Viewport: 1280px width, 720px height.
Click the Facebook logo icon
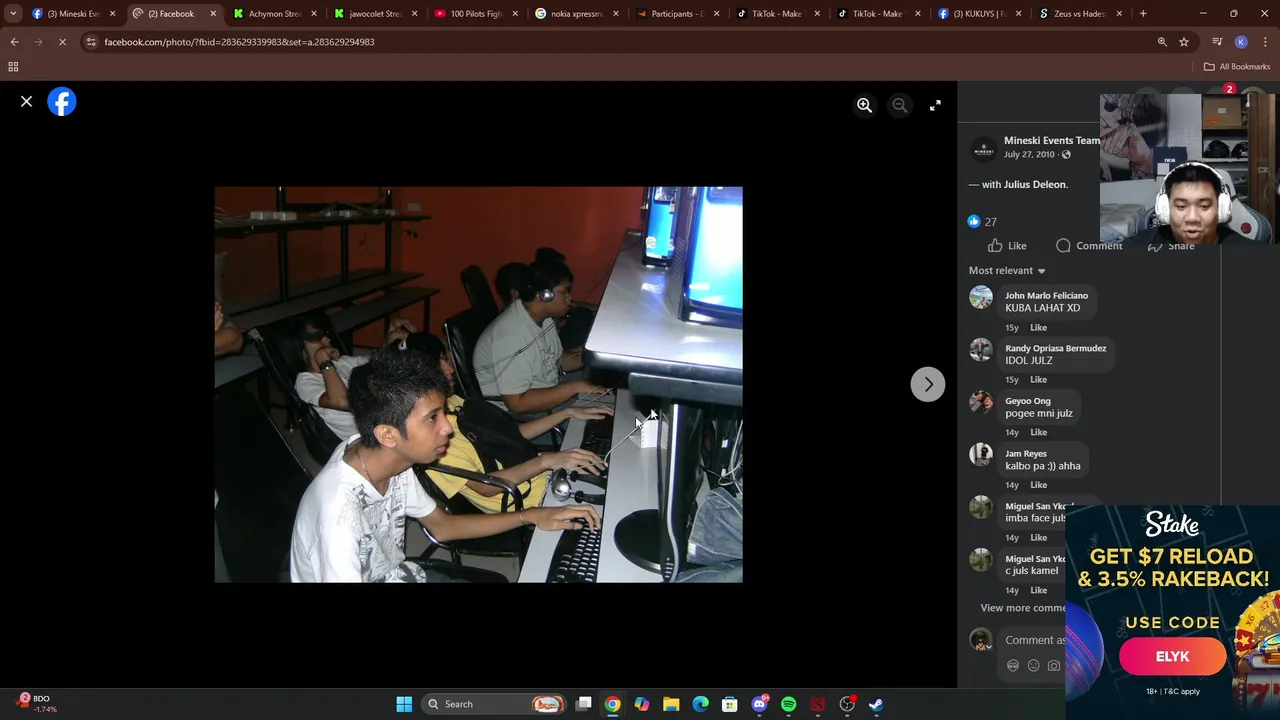coord(62,102)
